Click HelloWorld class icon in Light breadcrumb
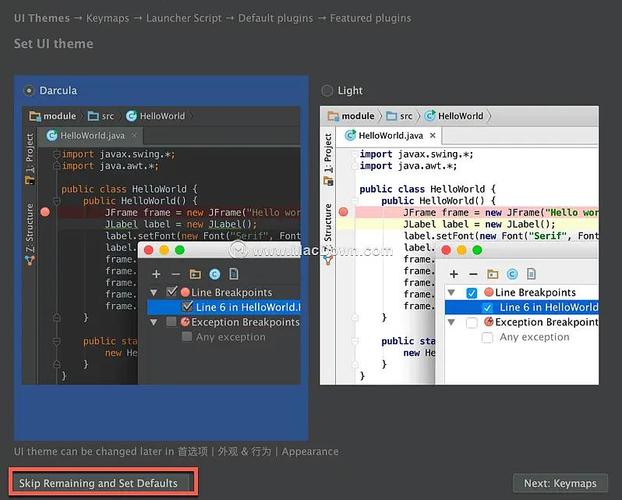The width and height of the screenshot is (622, 500). pyautogui.click(x=430, y=115)
